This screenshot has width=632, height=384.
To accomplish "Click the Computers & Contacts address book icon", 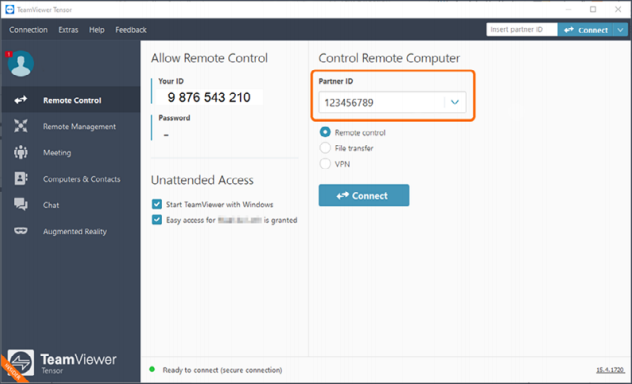I will tap(21, 178).
